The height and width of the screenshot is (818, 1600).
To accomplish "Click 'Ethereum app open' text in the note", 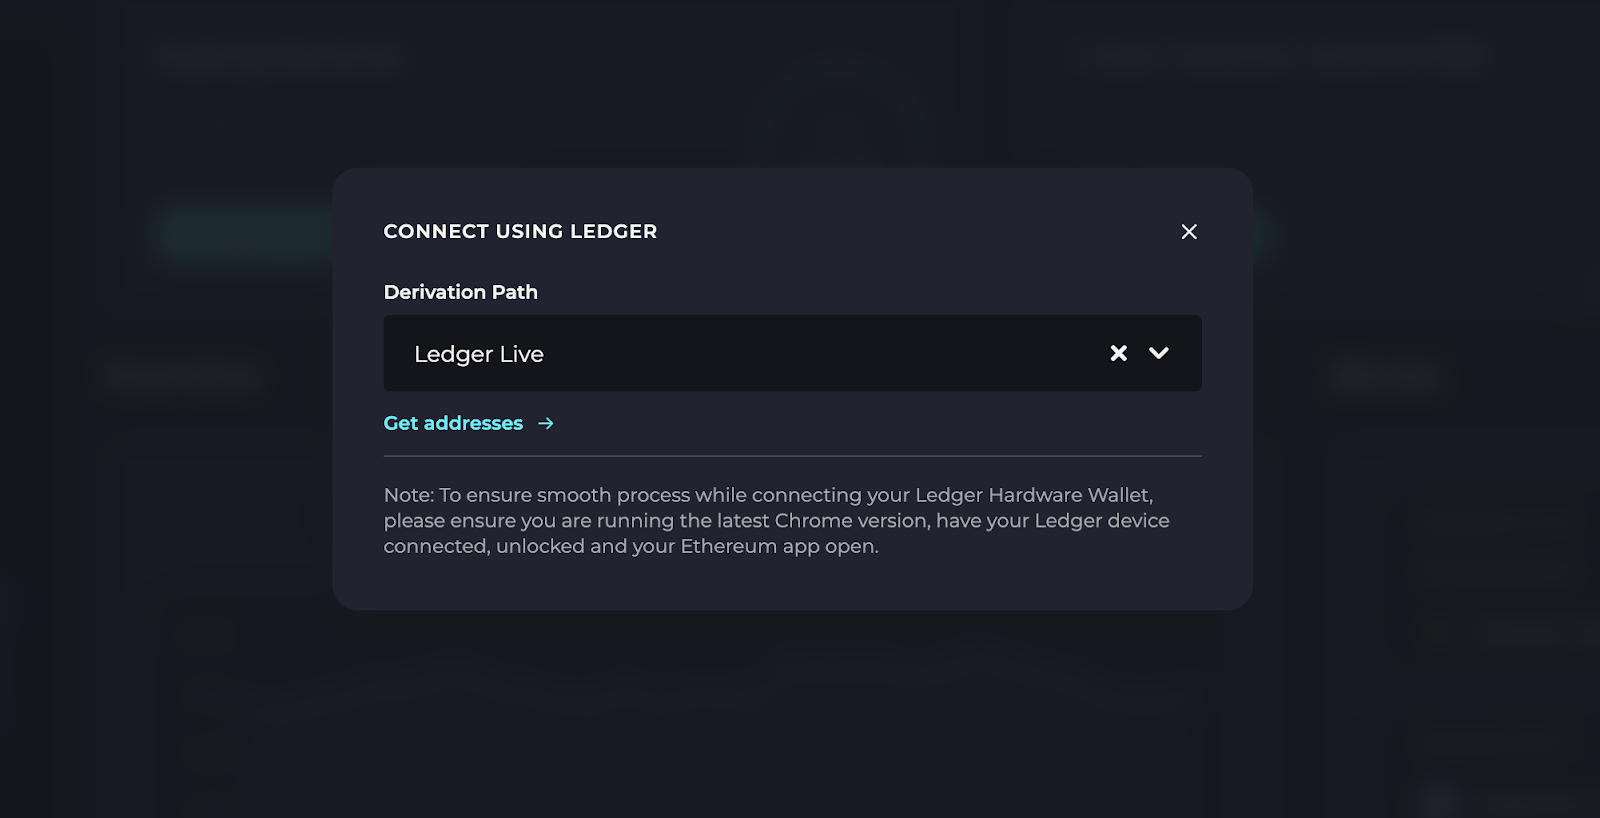I will point(779,546).
